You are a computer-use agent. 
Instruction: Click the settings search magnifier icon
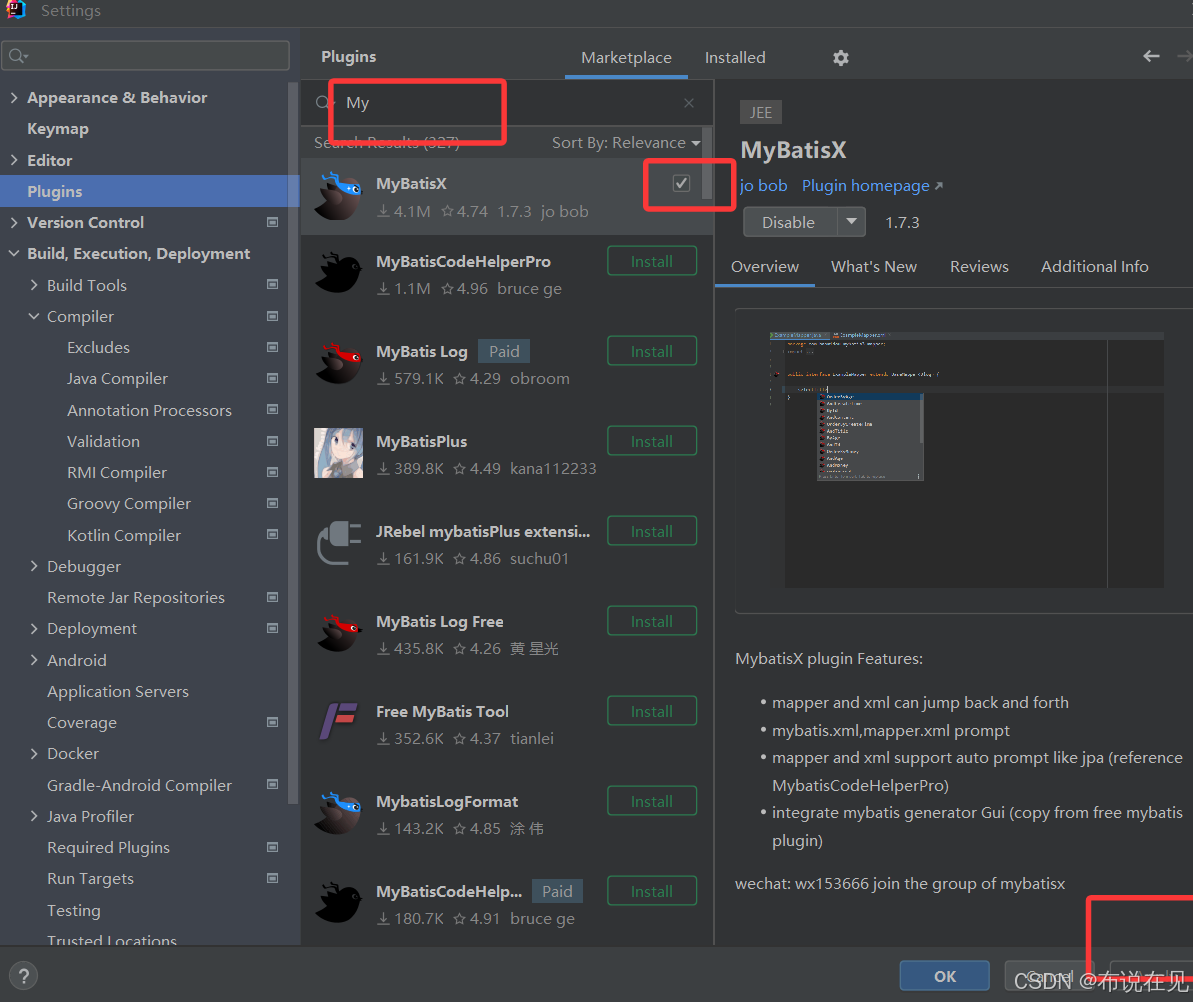pos(17,56)
